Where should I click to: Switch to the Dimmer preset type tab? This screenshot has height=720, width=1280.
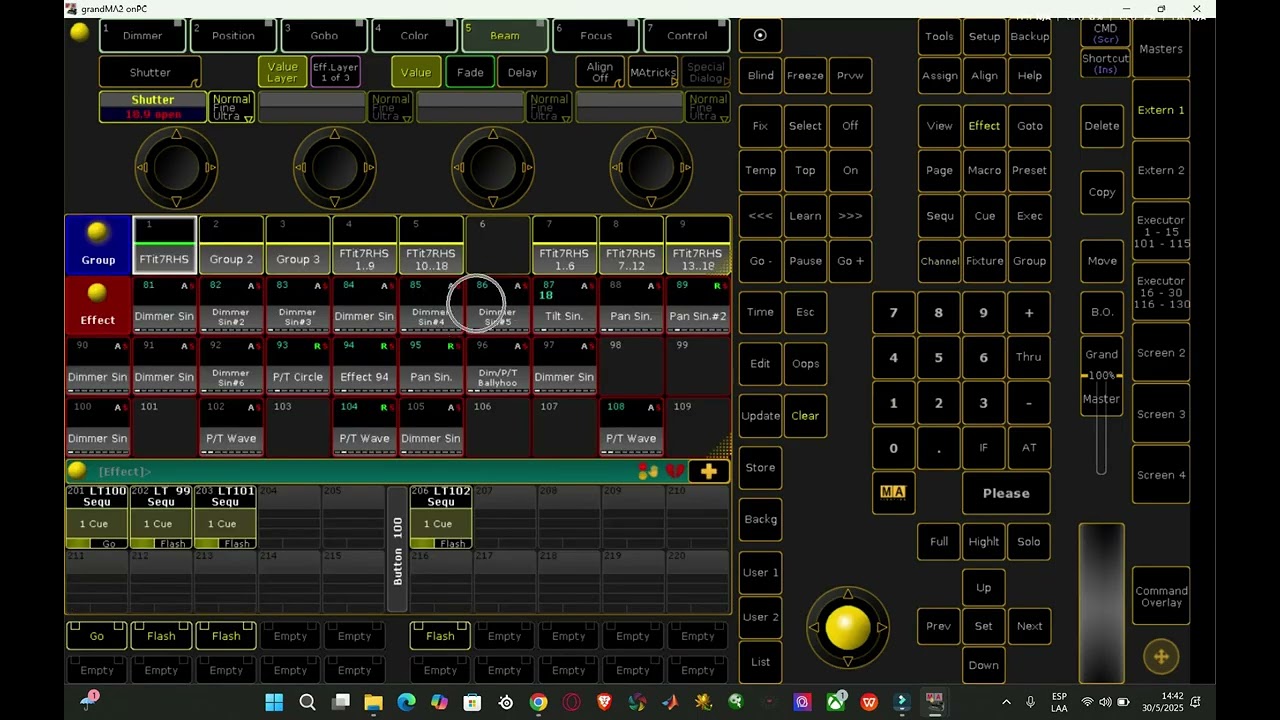pos(142,35)
